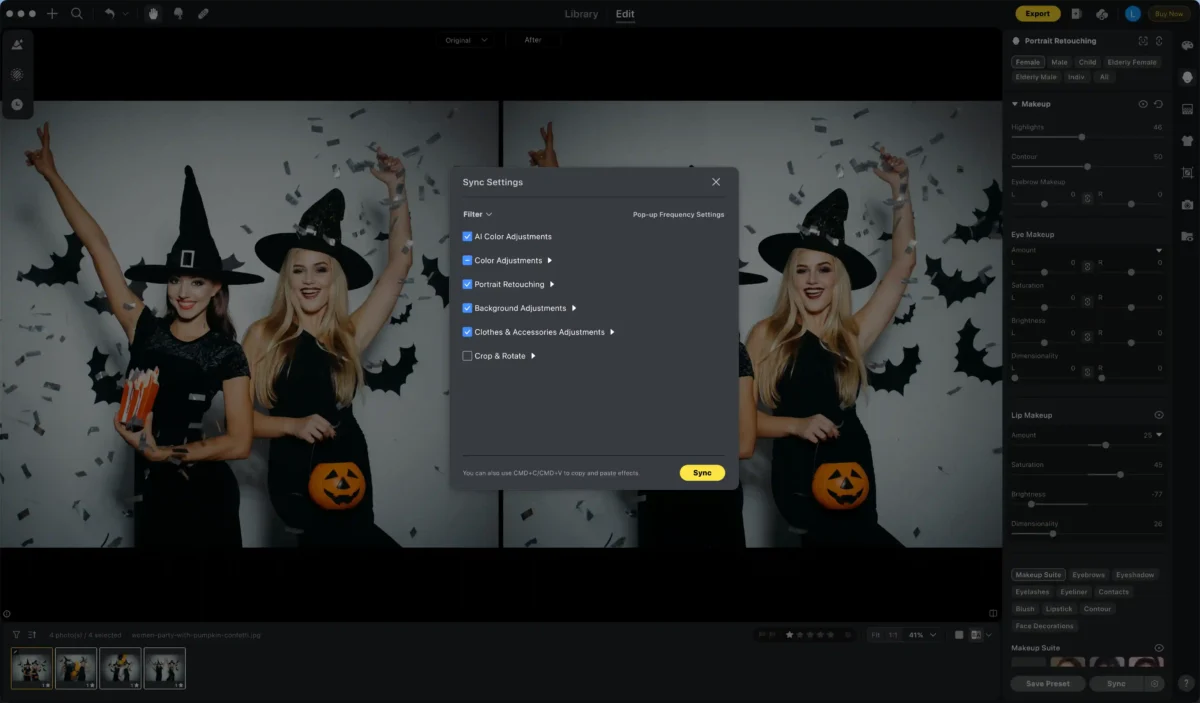Viewport: 1200px width, 703px height.
Task: Click the undo arrow icon
Action: coord(110,14)
